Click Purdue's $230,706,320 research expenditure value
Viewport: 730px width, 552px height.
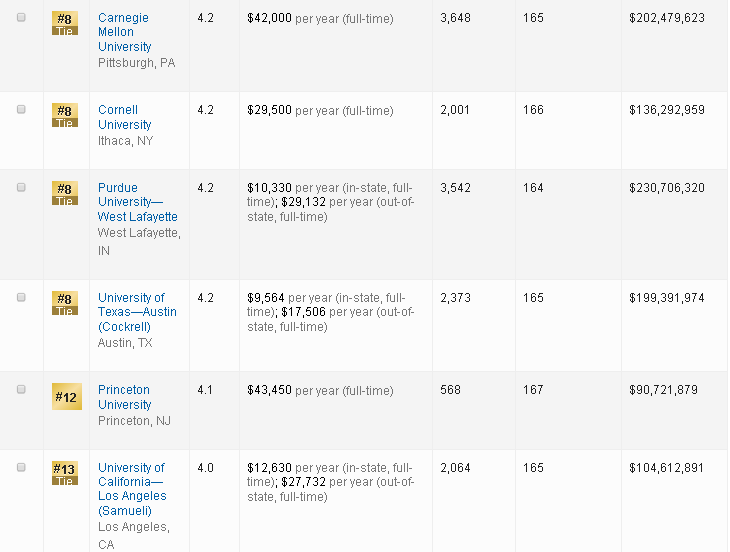[x=666, y=188]
